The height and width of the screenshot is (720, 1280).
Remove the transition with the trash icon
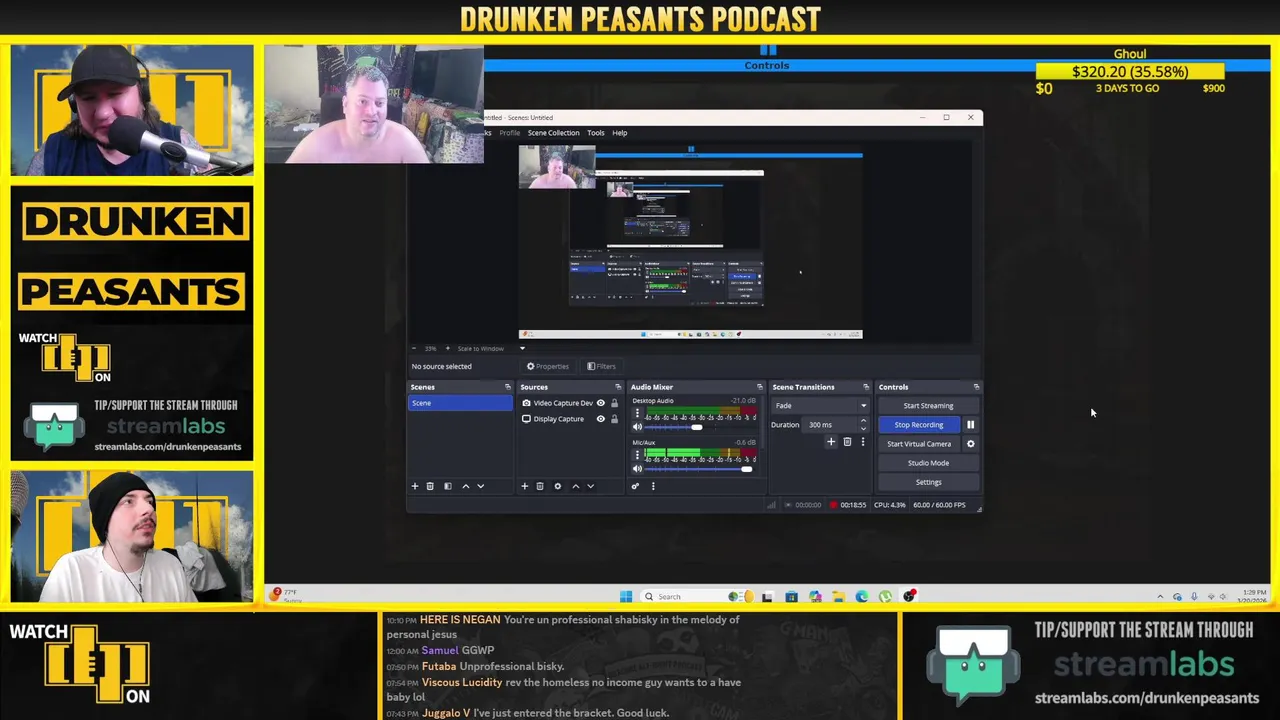click(x=847, y=442)
